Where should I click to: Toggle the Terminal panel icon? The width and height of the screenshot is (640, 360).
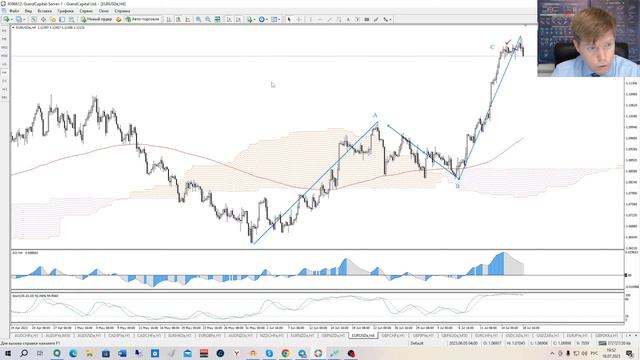click(x=62, y=19)
